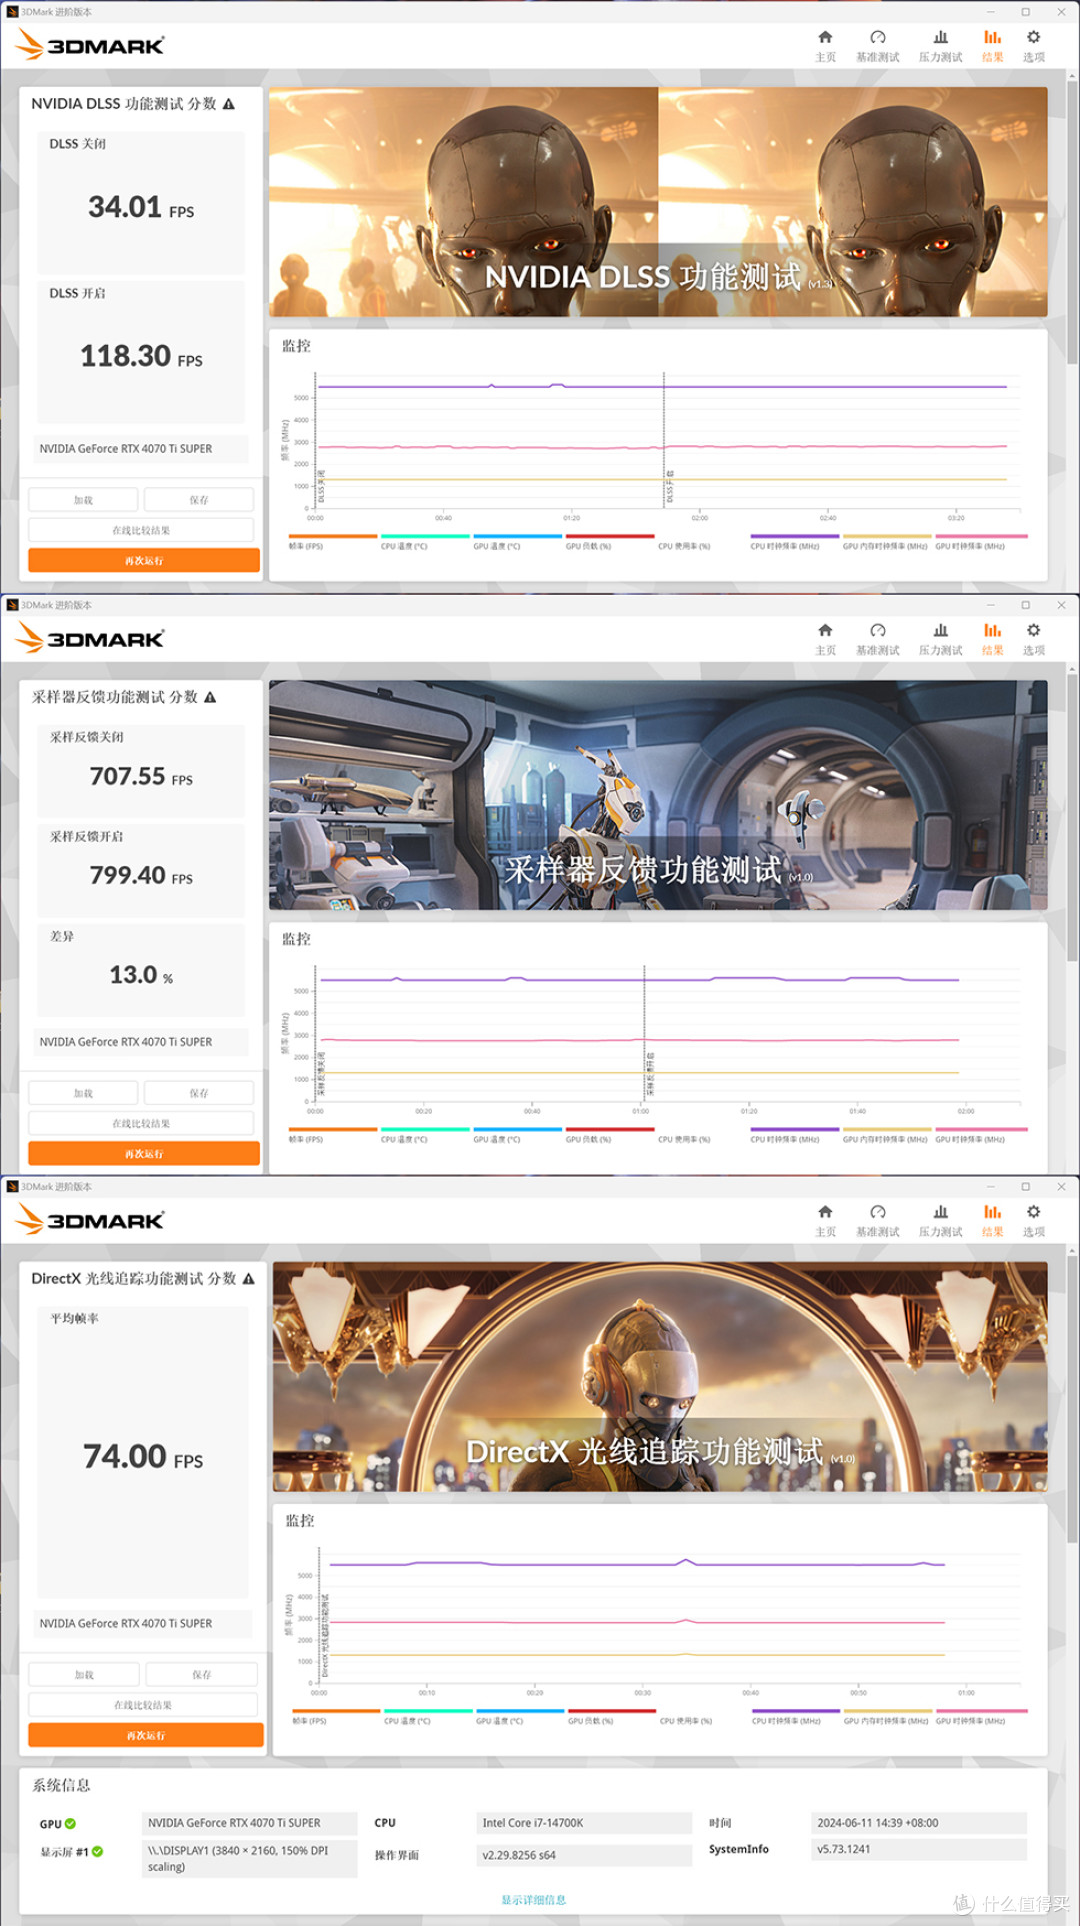Click 在线比较结果 in 采样器反馈 window
The height and width of the screenshot is (1926, 1080).
(141, 1123)
